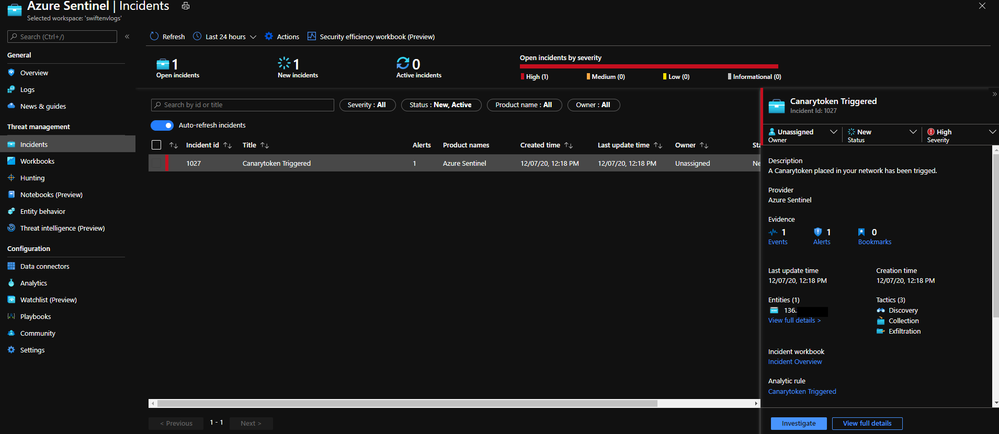
Task: Click the New incidents spinner icon
Action: (x=284, y=63)
